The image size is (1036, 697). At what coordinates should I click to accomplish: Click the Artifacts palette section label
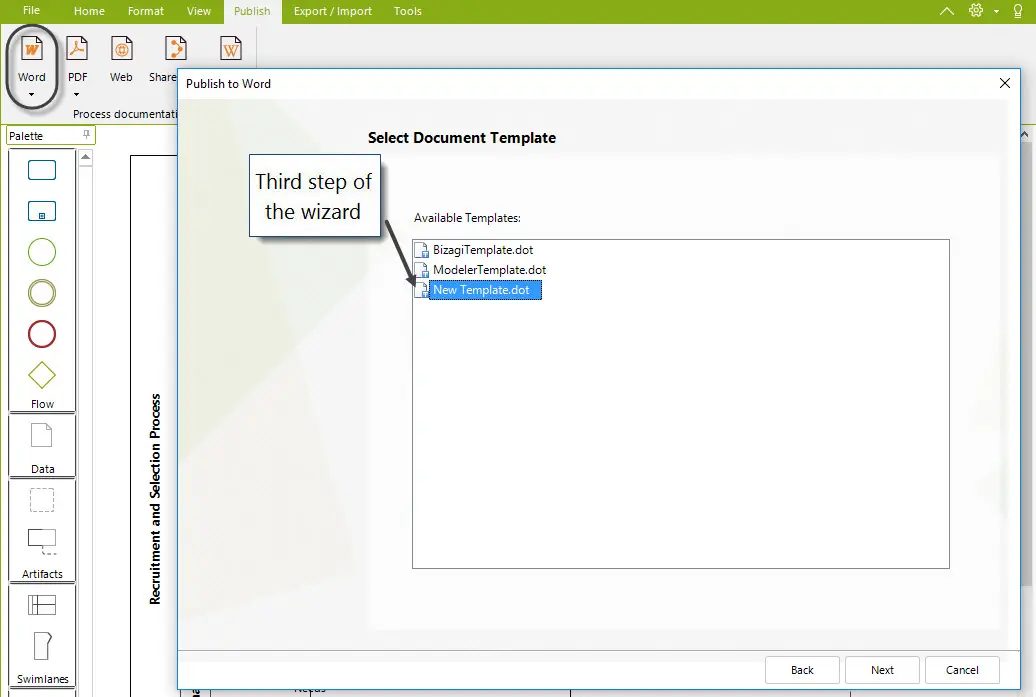[x=42, y=573]
